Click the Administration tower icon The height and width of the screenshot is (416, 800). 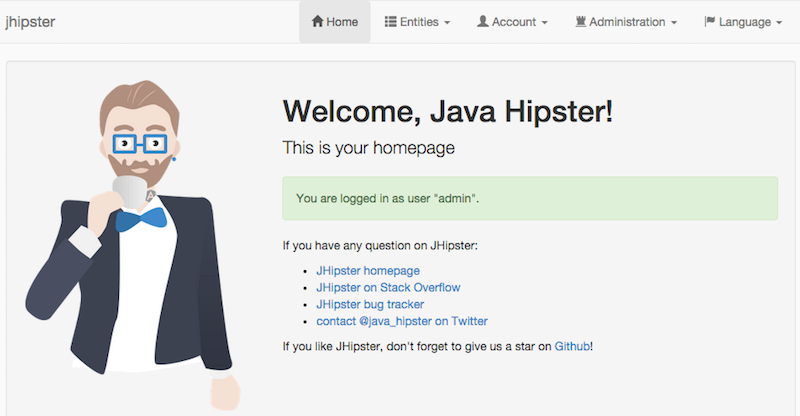coord(580,22)
